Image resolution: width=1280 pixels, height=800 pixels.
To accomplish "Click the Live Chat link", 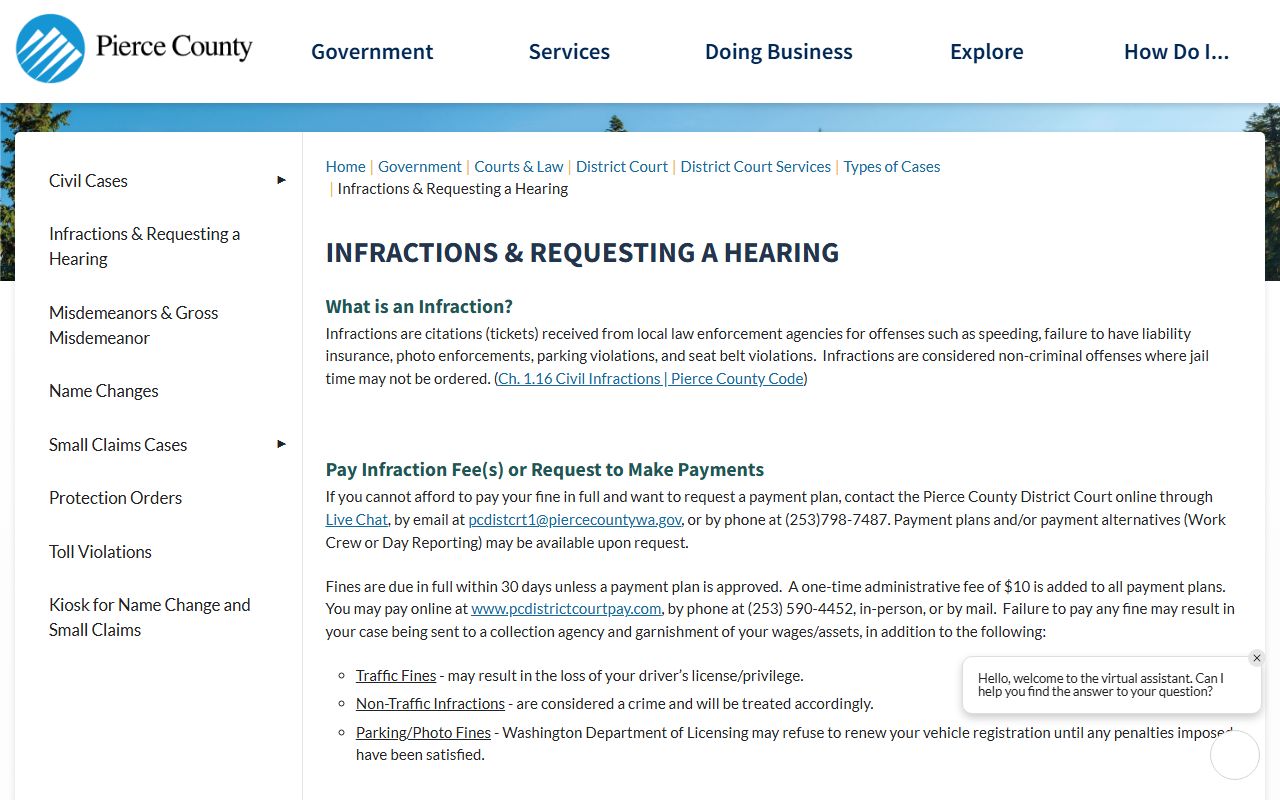I will click(356, 520).
